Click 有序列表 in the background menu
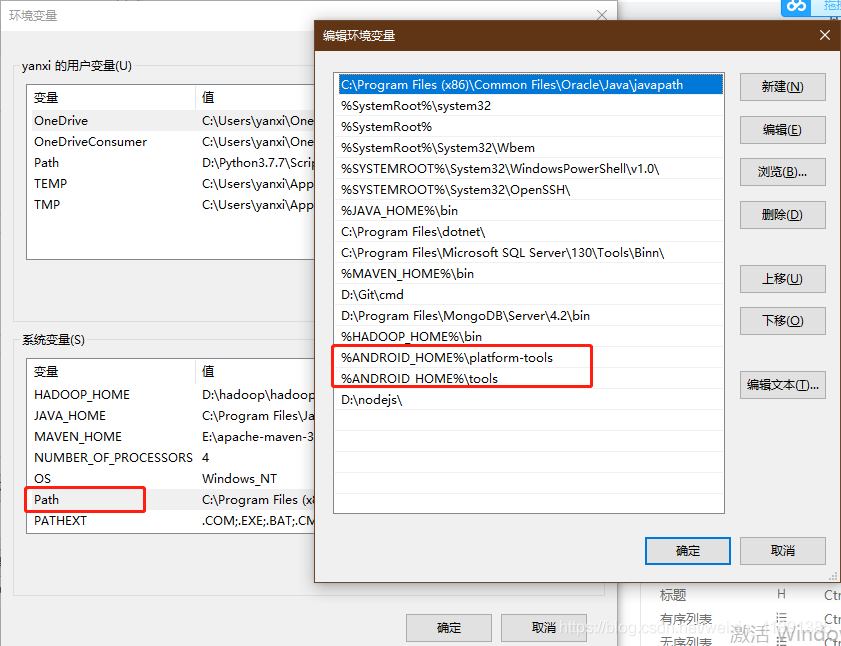 [x=686, y=620]
